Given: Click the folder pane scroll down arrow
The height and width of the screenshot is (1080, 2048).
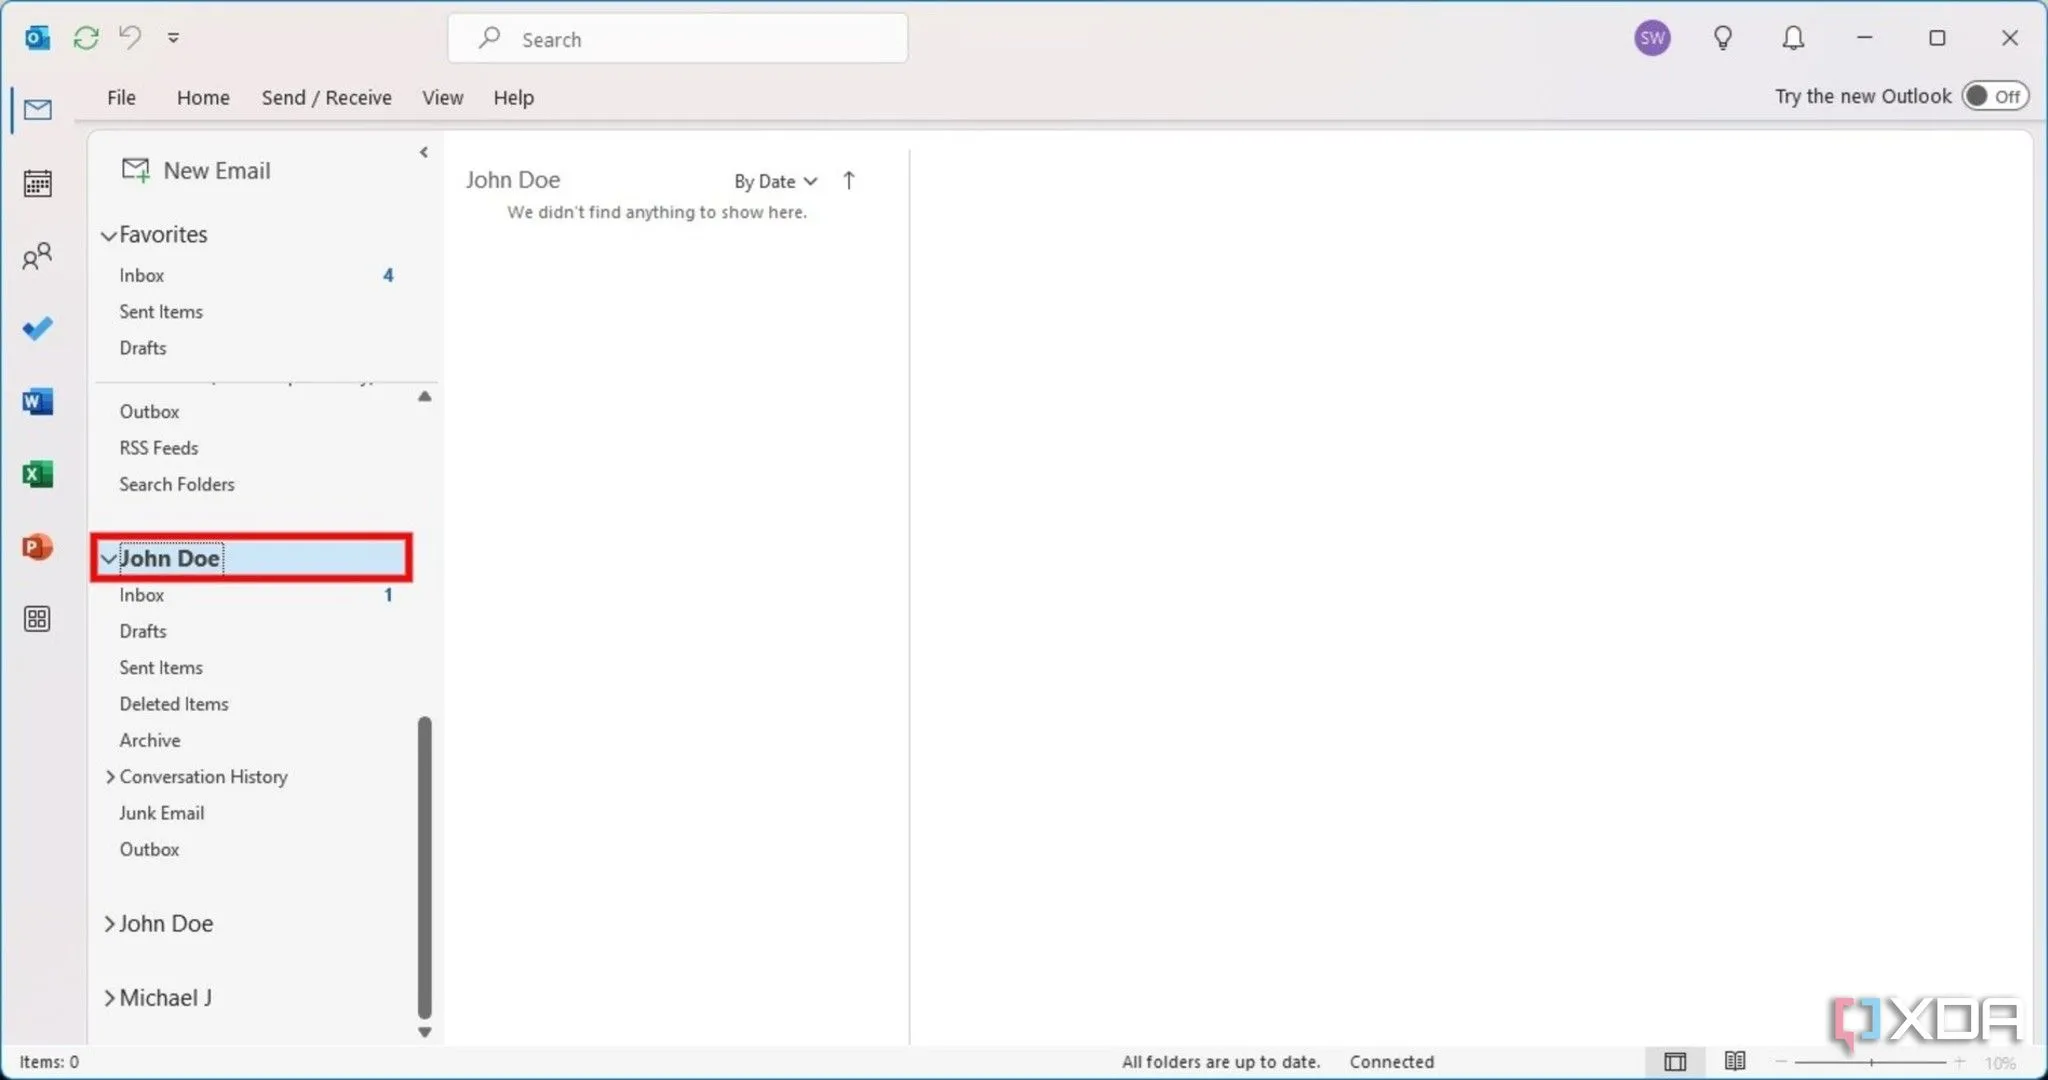Looking at the screenshot, I should (x=425, y=1032).
